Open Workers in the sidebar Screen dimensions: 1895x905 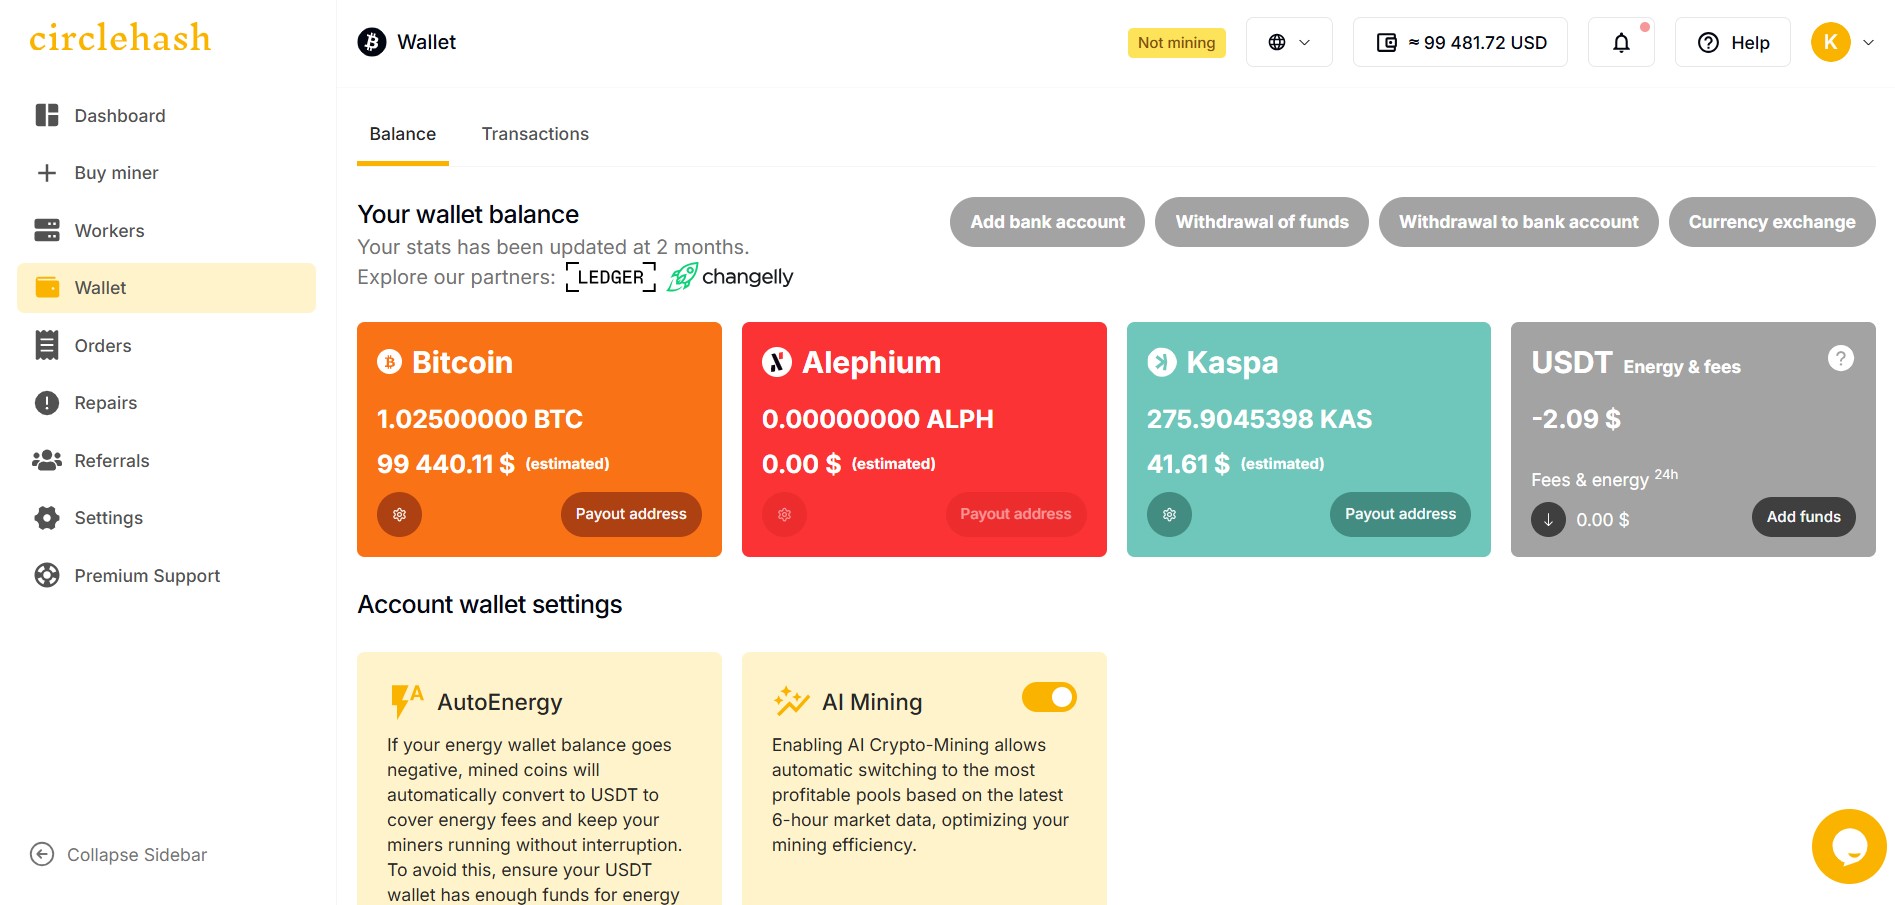pyautogui.click(x=109, y=231)
